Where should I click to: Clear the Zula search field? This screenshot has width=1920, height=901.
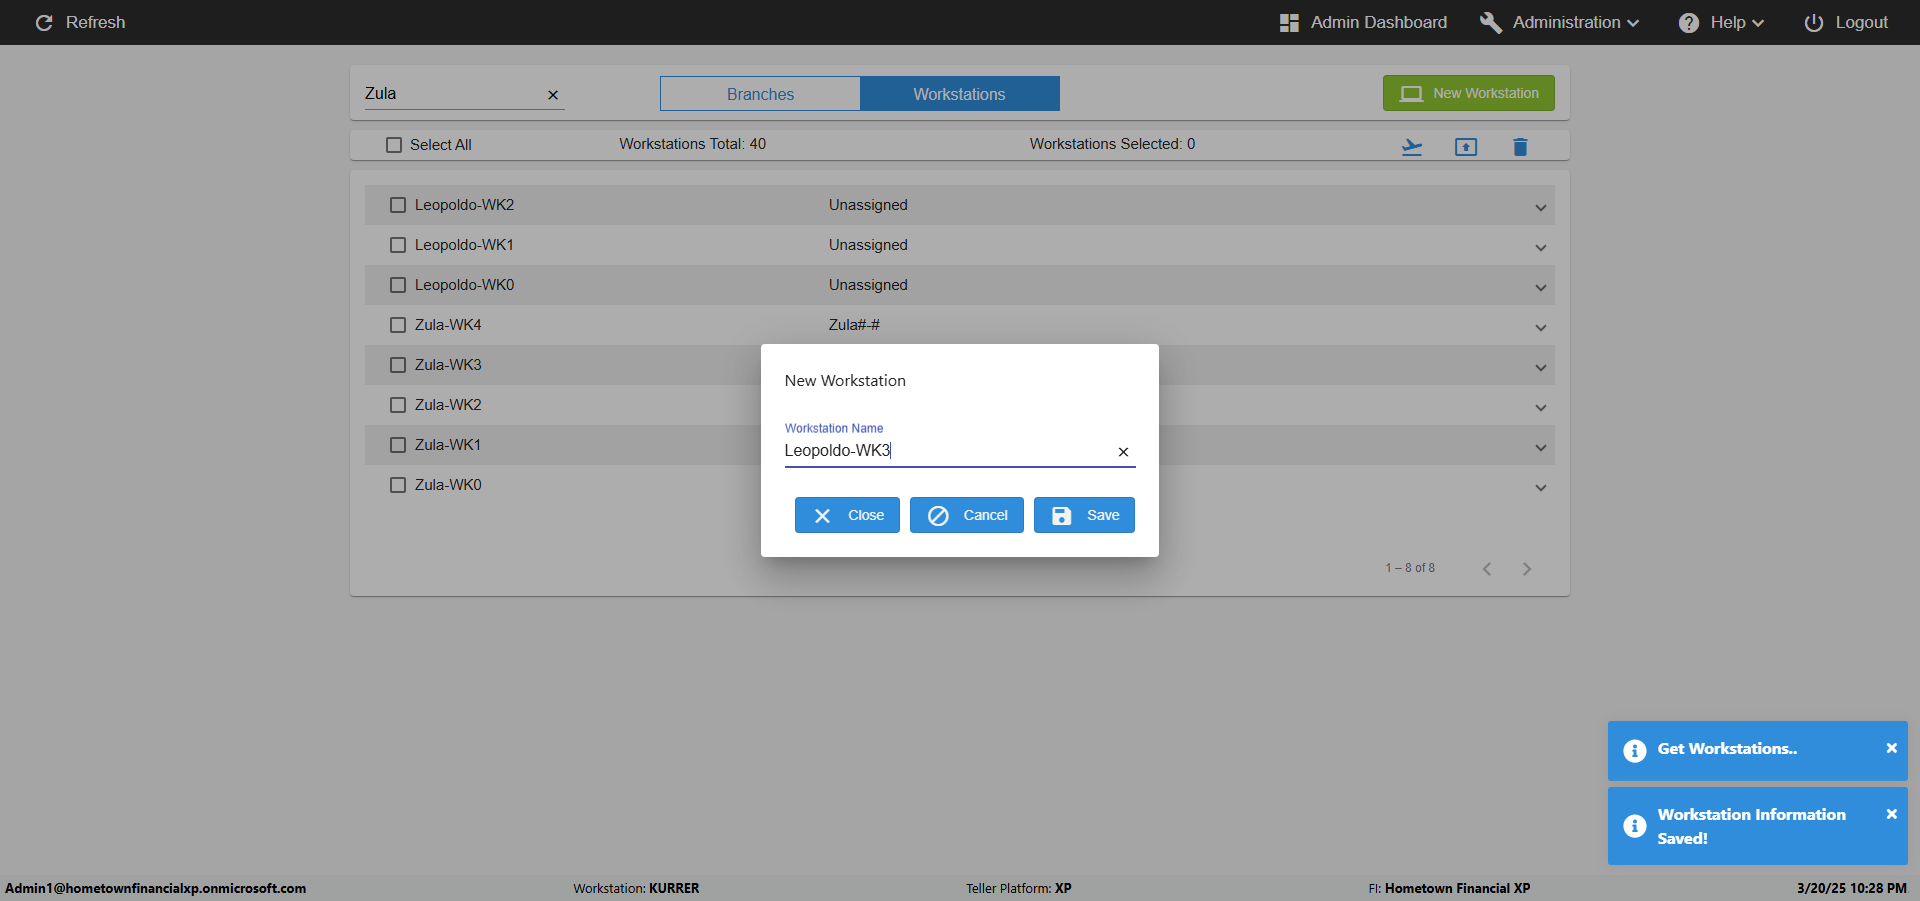(x=553, y=95)
